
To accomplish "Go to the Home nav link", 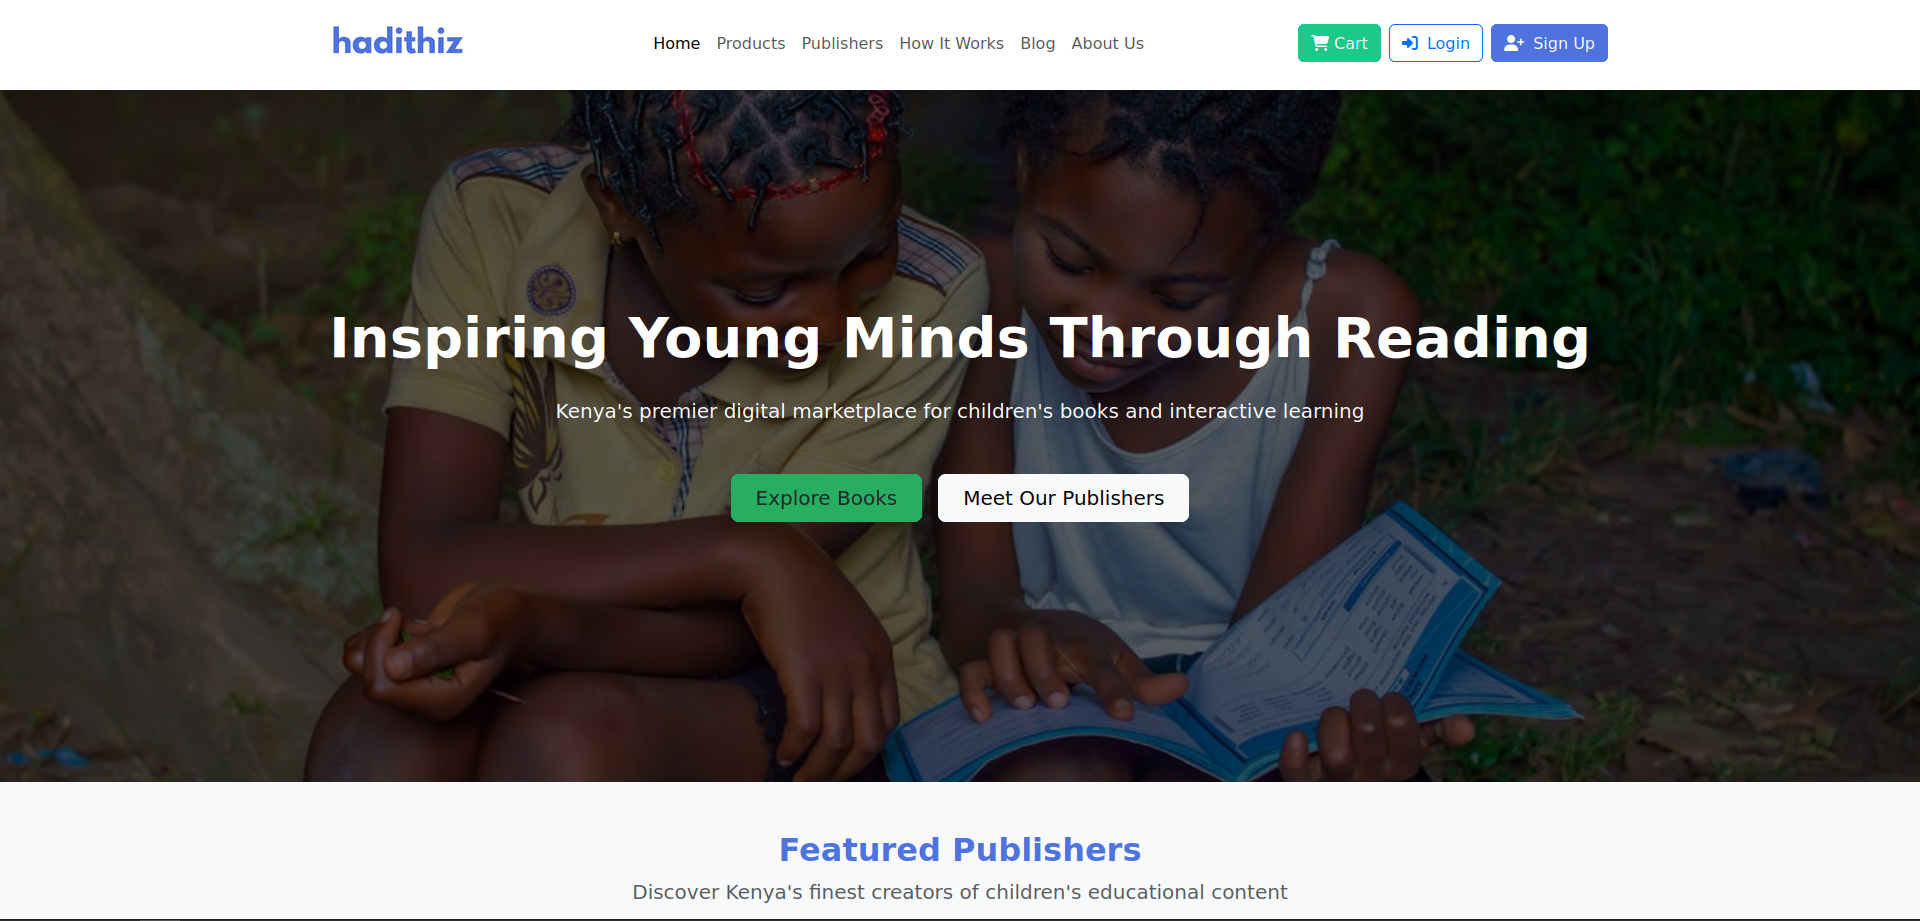I will [x=677, y=43].
